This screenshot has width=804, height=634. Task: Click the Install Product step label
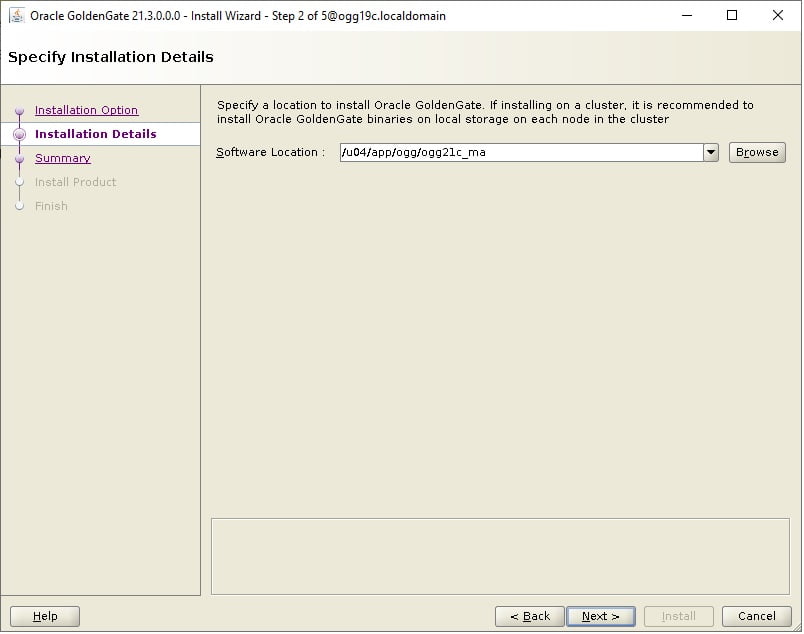click(75, 182)
